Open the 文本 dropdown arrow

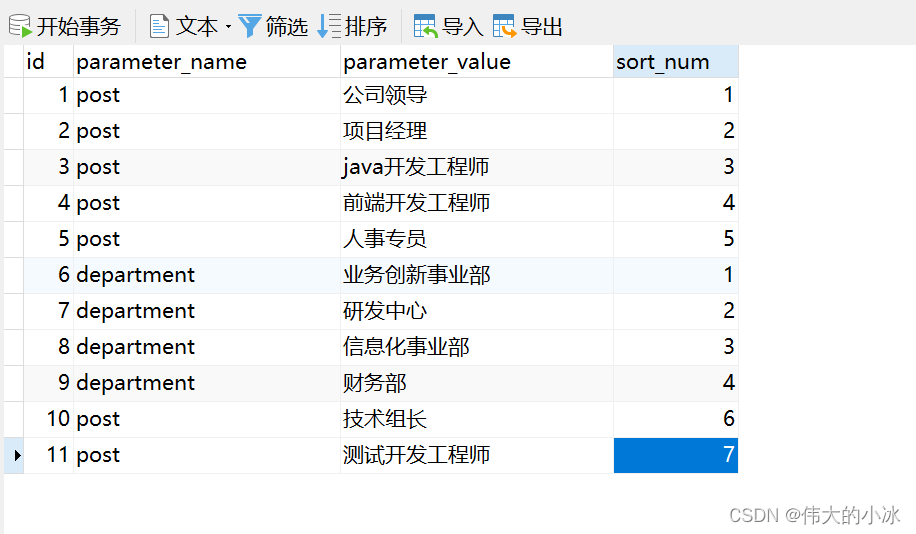coord(228,26)
